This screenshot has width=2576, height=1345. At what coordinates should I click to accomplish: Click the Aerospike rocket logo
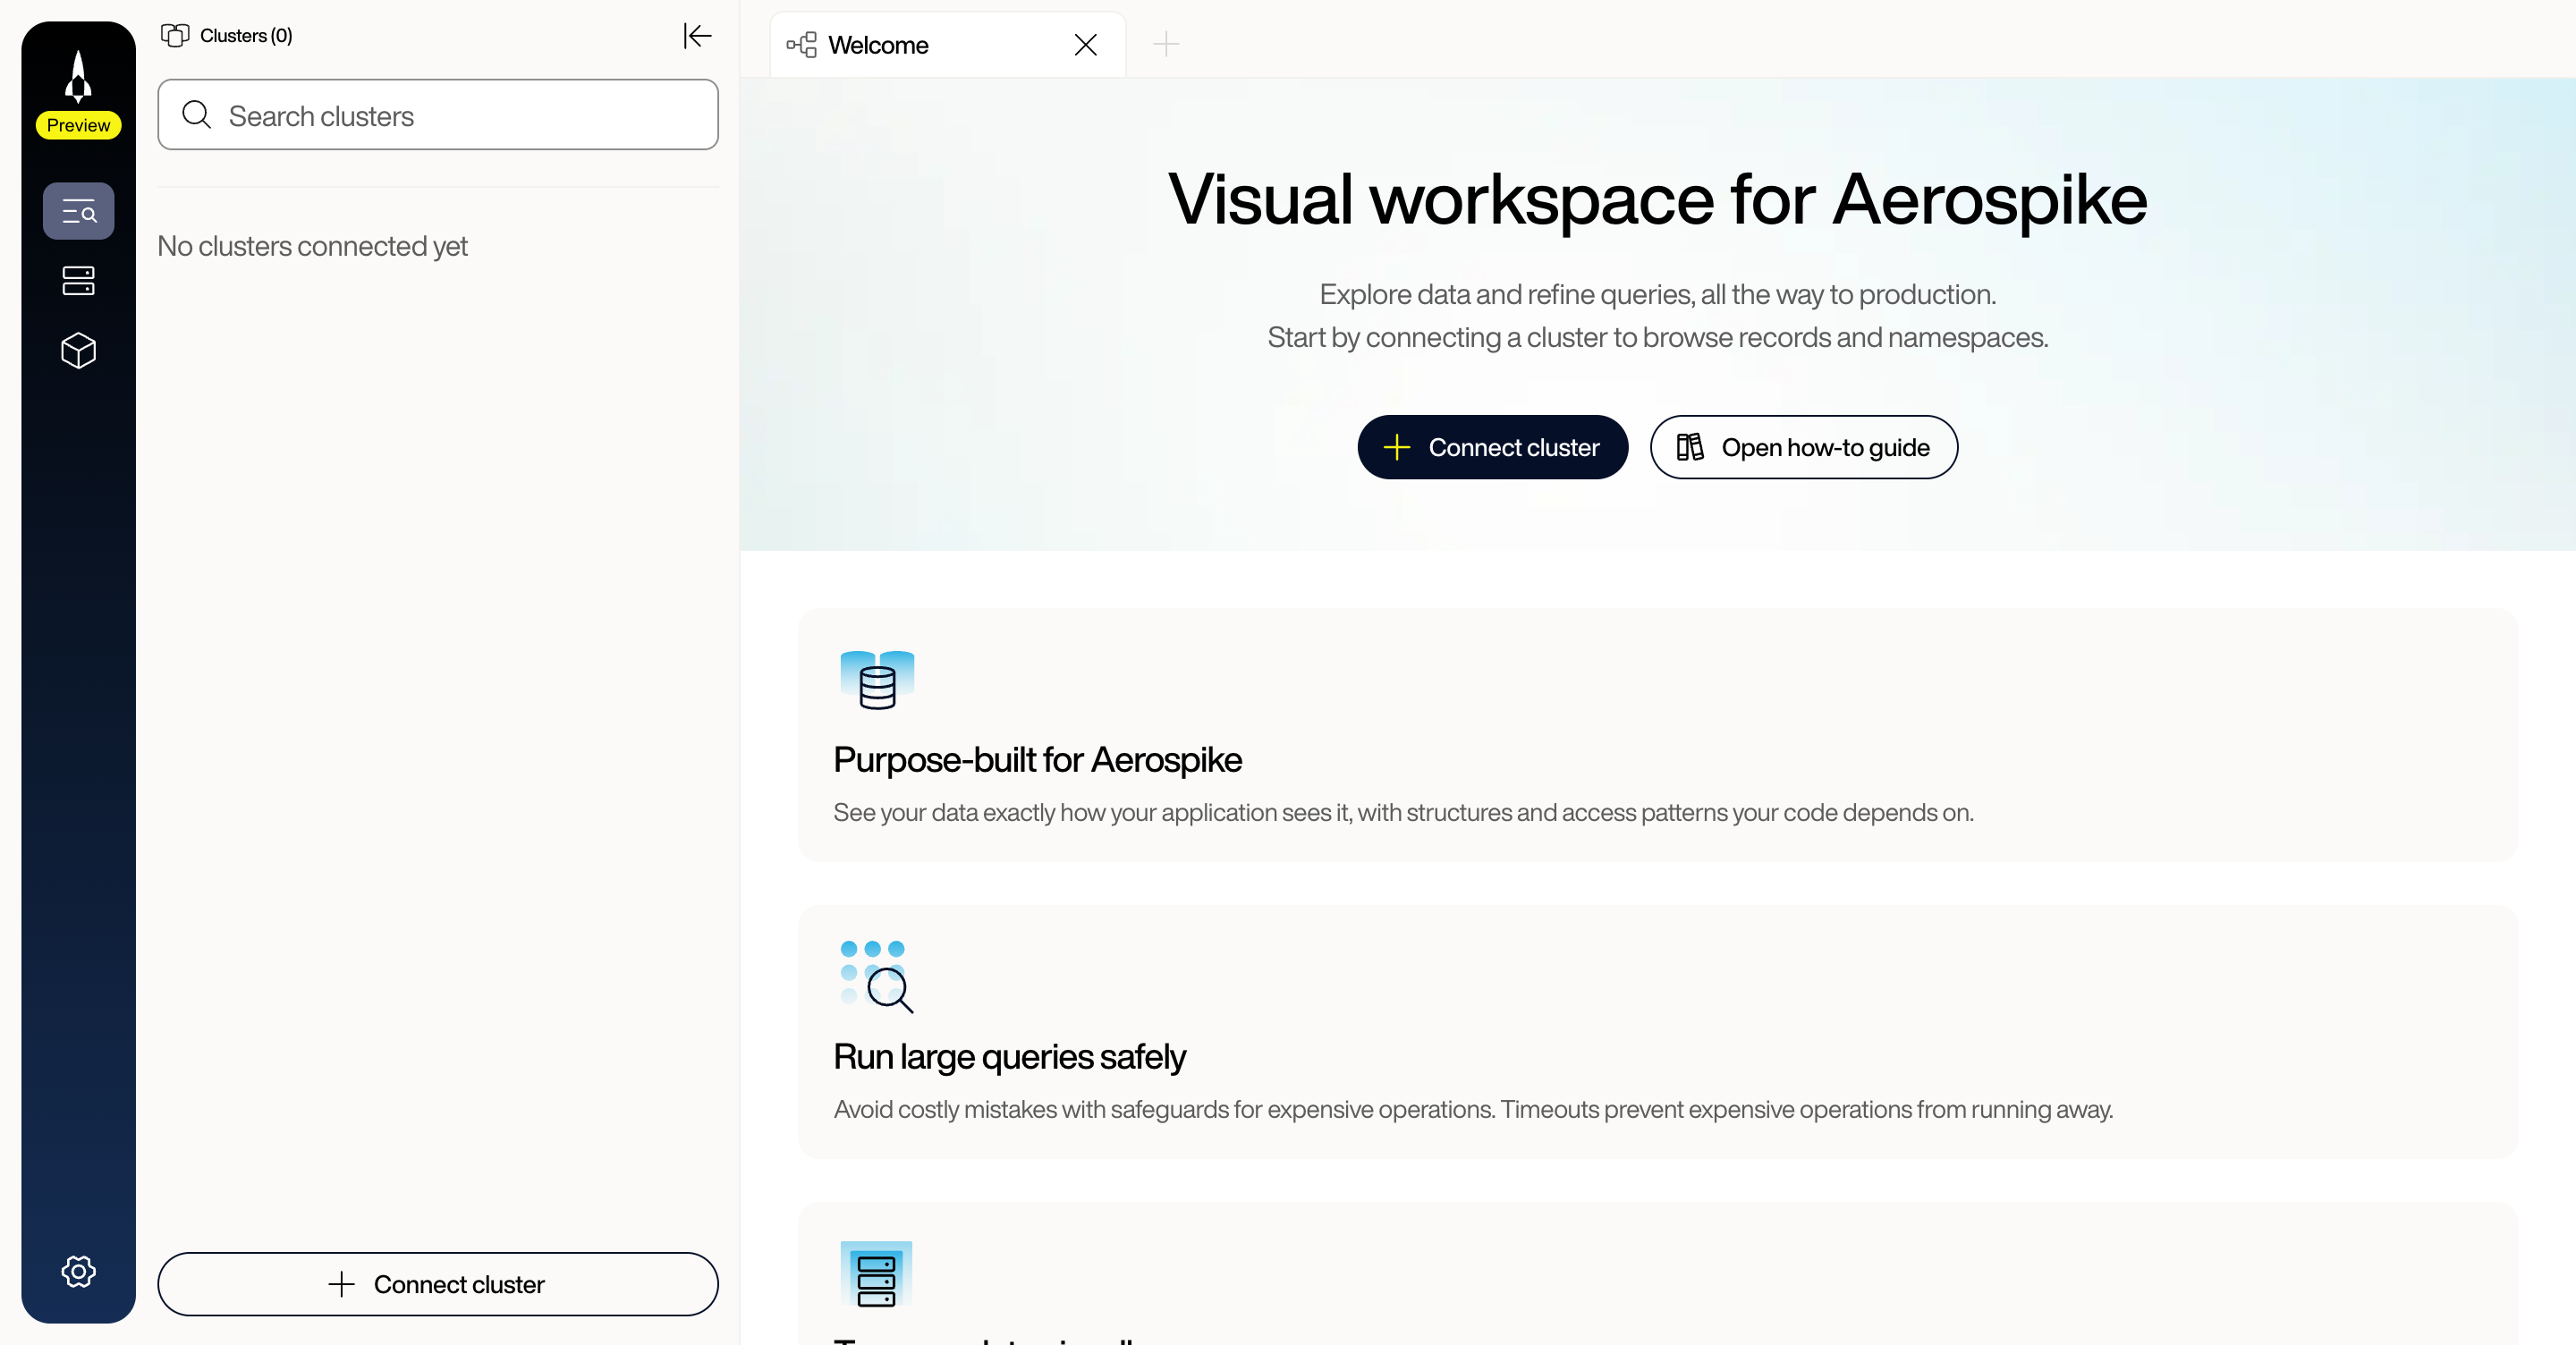(78, 76)
